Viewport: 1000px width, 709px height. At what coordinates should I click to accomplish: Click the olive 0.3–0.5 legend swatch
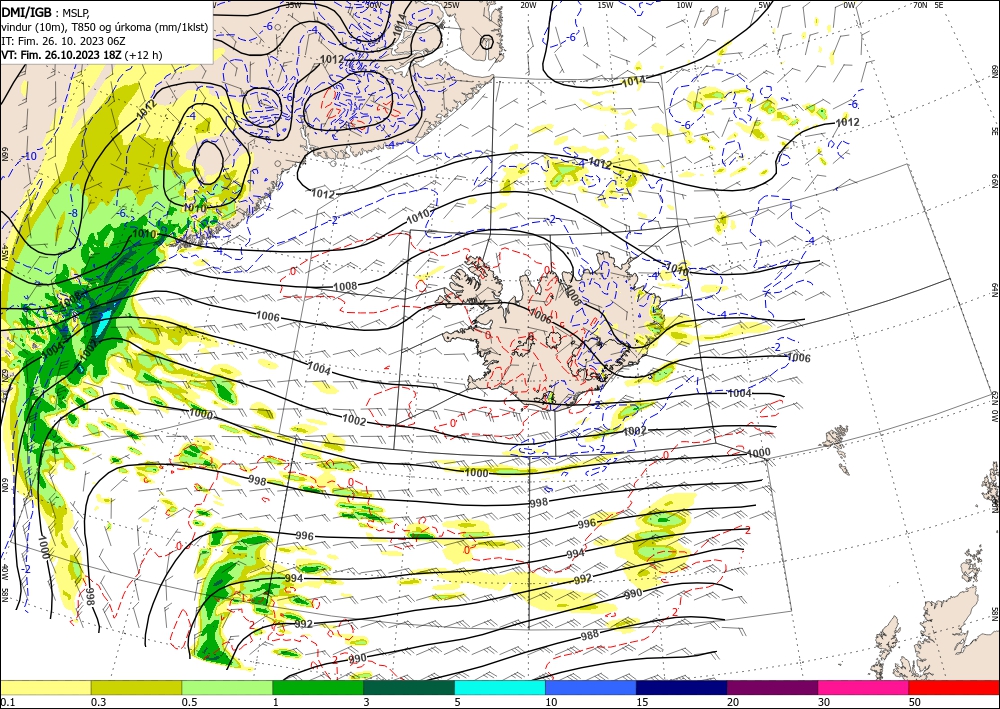(x=136, y=687)
